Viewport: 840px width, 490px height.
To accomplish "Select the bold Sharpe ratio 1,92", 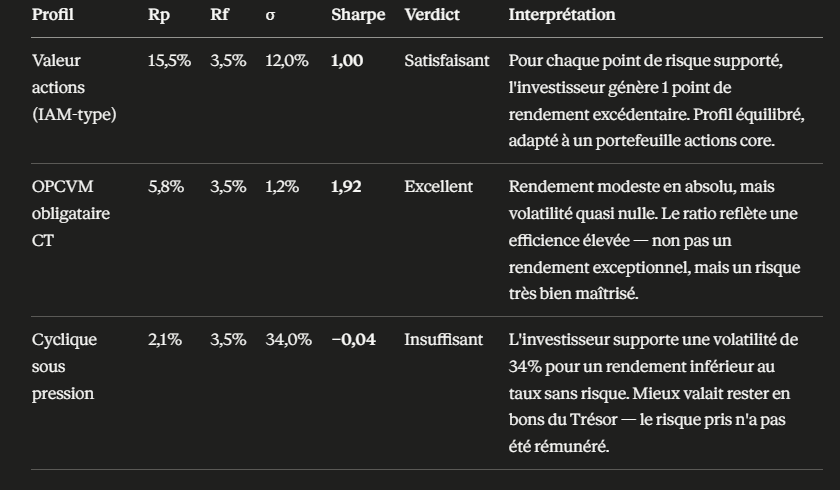I will point(346,187).
